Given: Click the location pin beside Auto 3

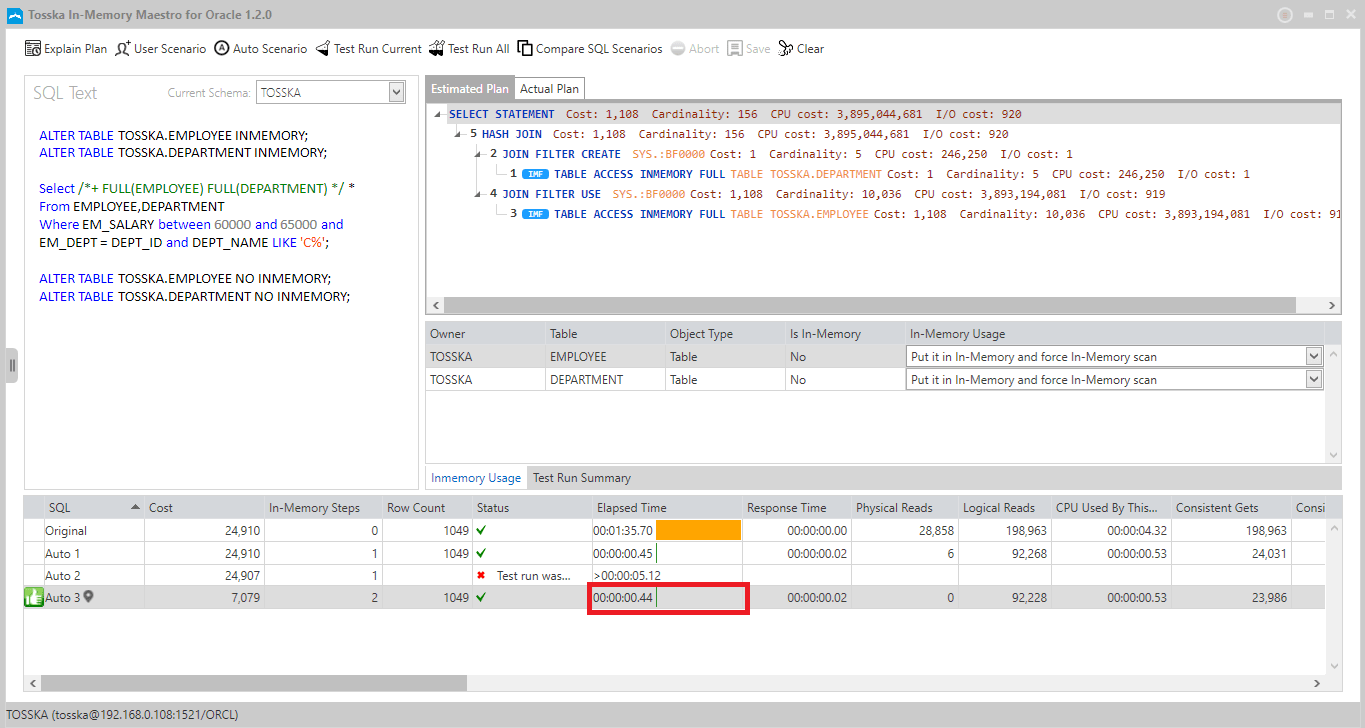Looking at the screenshot, I should (x=88, y=597).
